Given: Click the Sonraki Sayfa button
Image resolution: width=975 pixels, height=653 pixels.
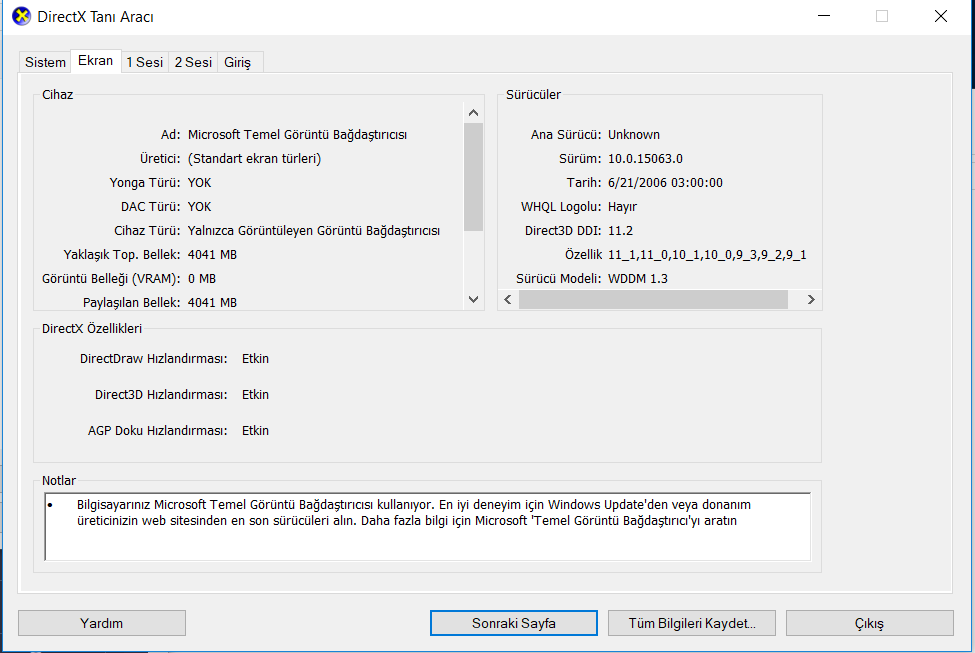Looking at the screenshot, I should [x=514, y=623].
